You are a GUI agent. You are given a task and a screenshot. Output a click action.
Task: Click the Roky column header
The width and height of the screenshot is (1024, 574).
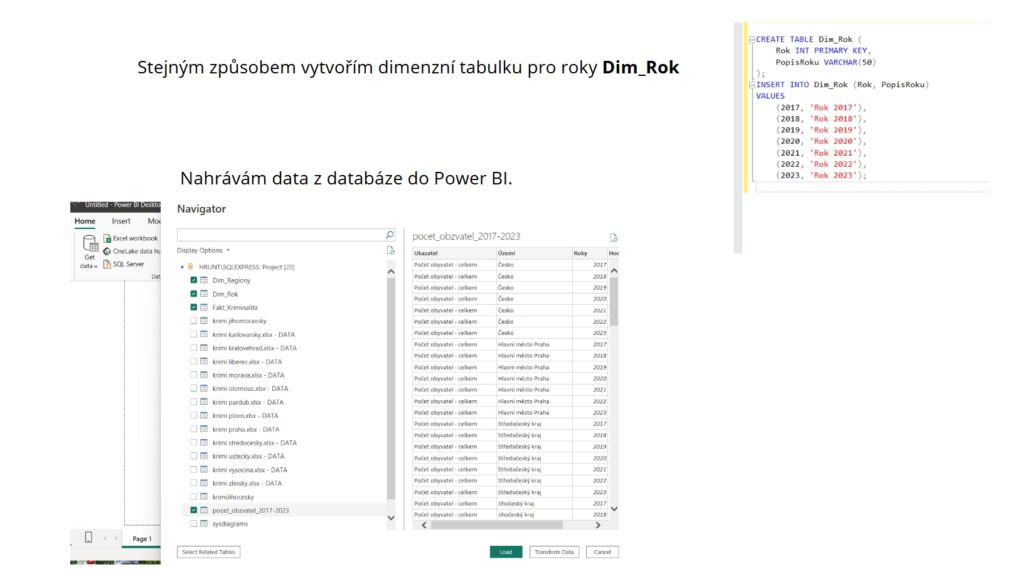click(x=590, y=253)
